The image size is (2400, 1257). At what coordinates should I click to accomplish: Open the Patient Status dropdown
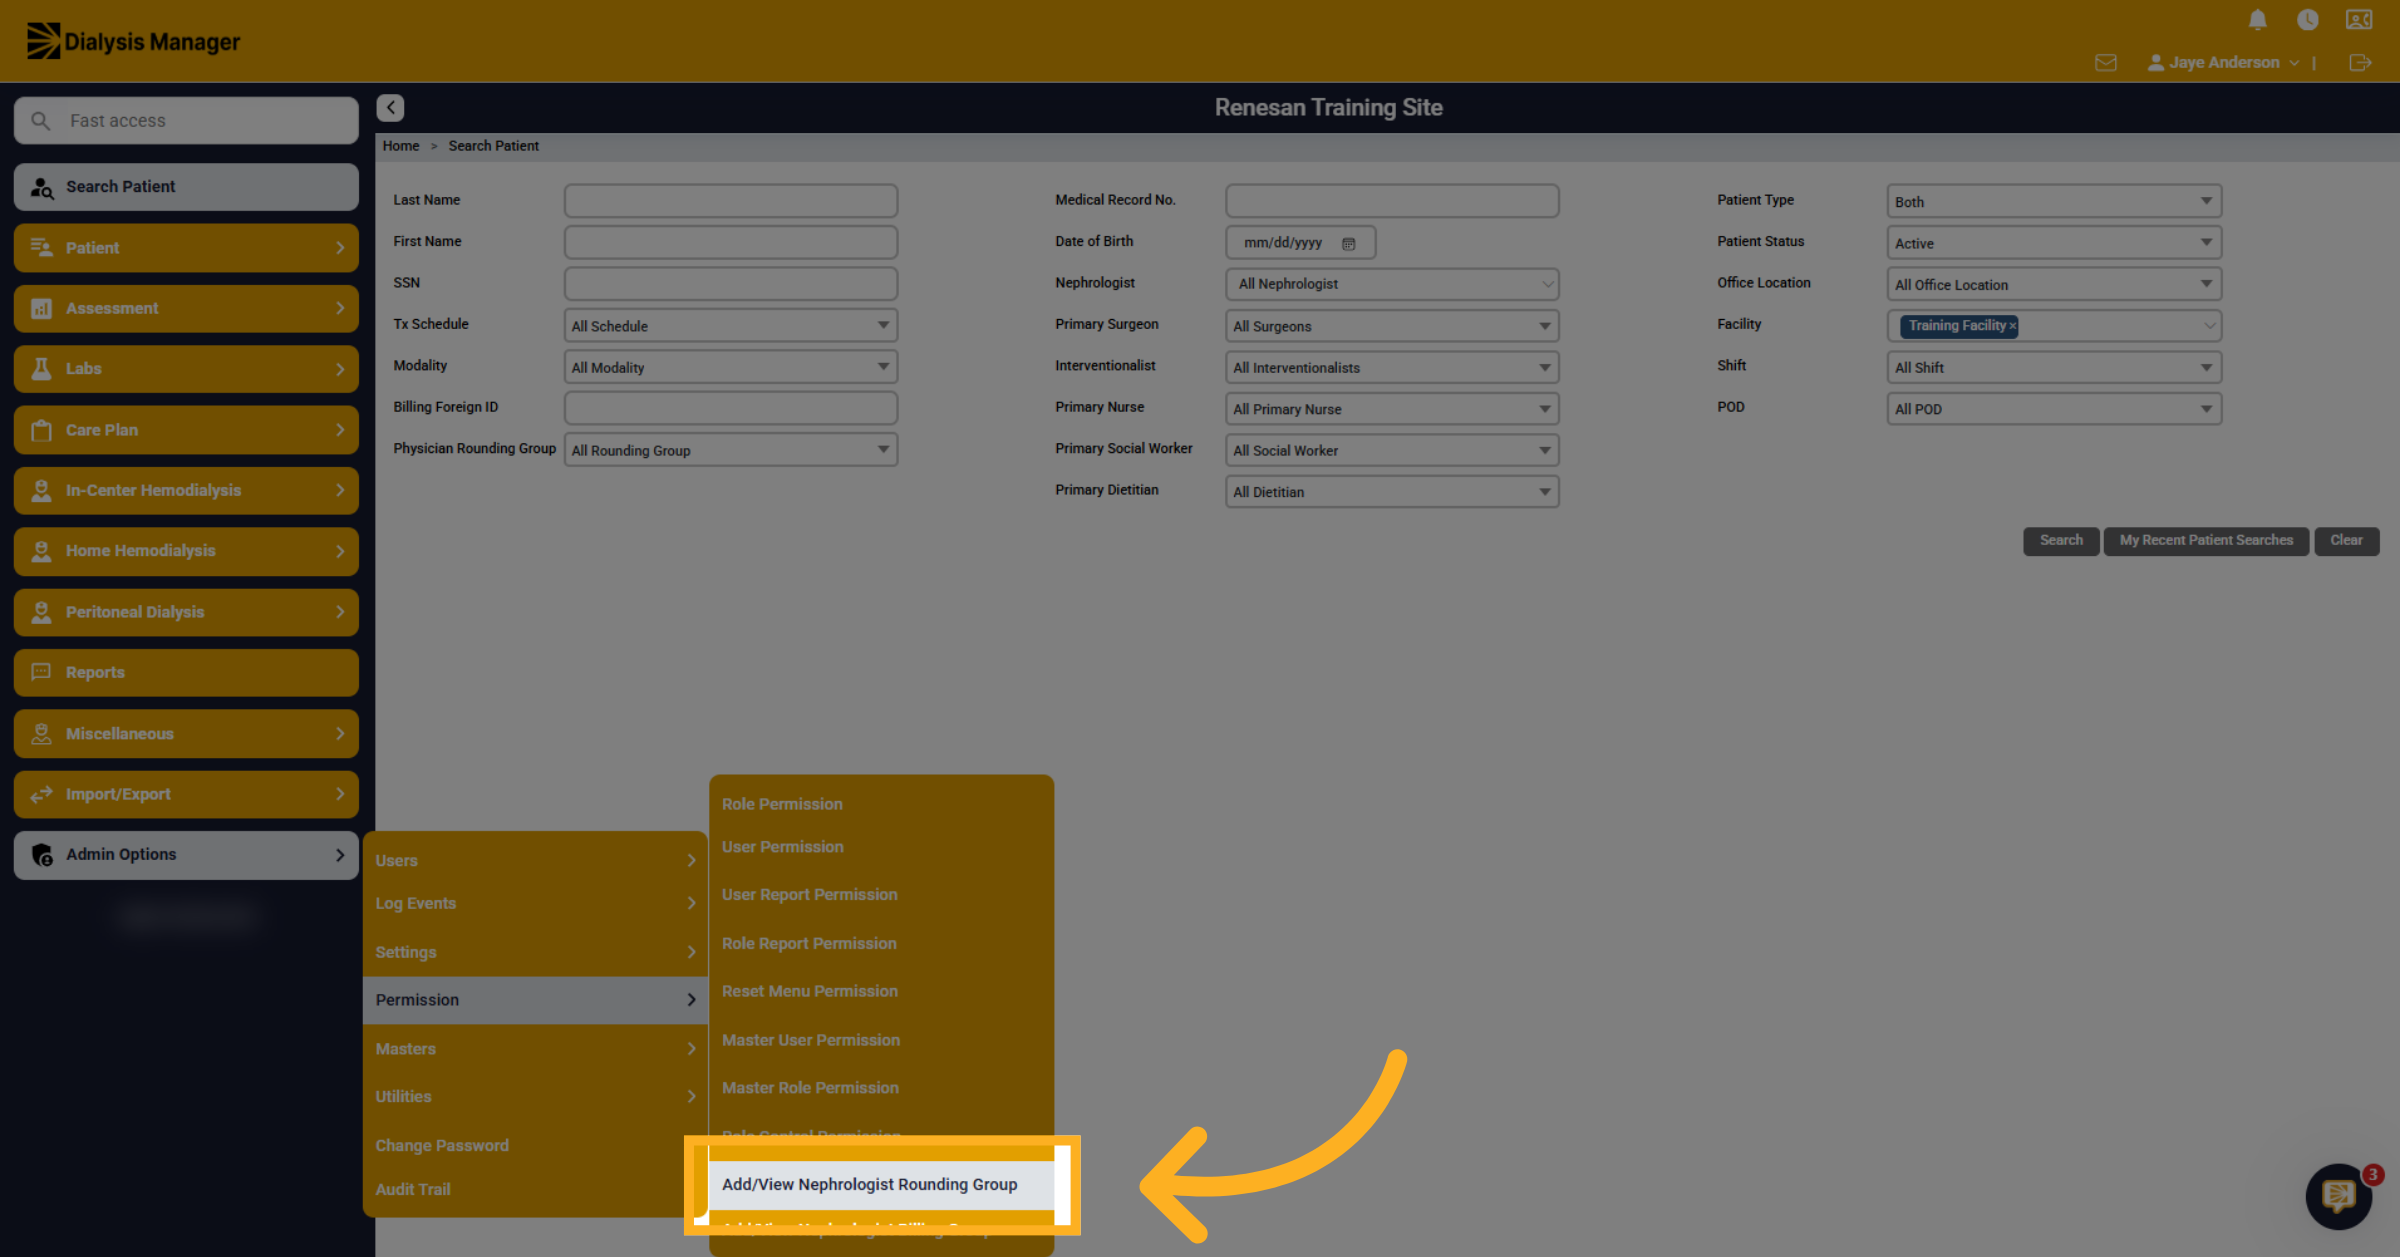click(x=2054, y=243)
